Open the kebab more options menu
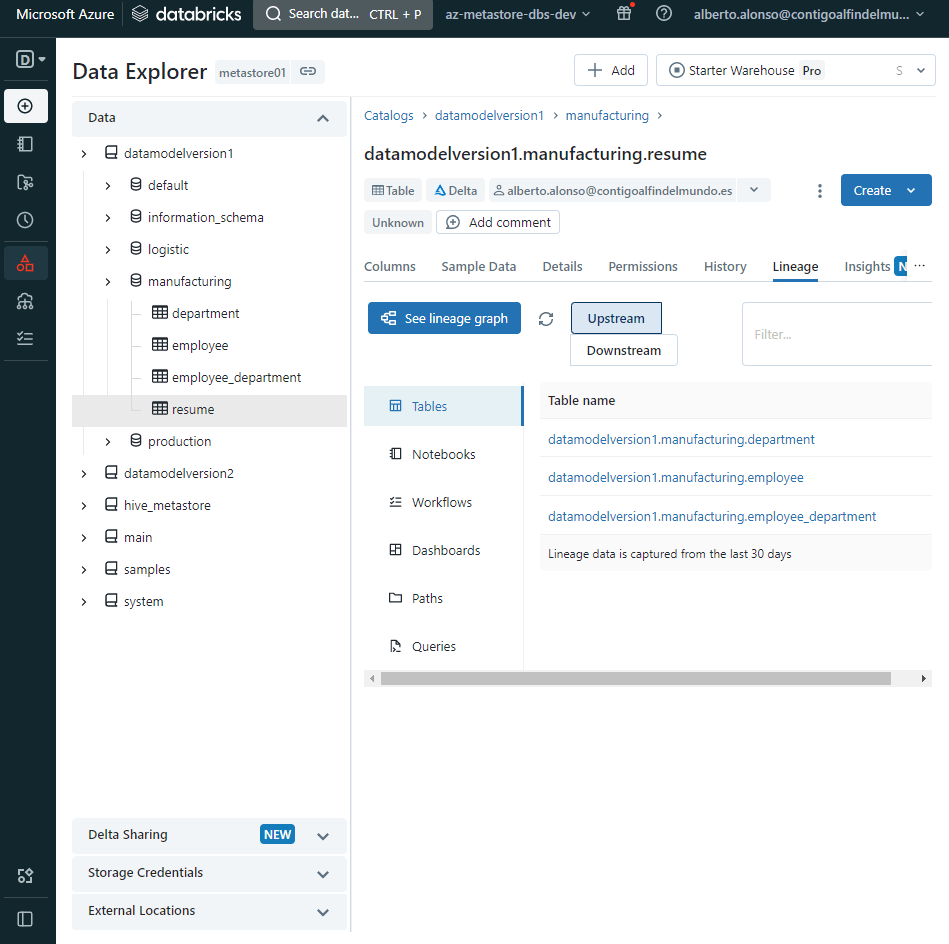949x944 pixels. click(820, 191)
